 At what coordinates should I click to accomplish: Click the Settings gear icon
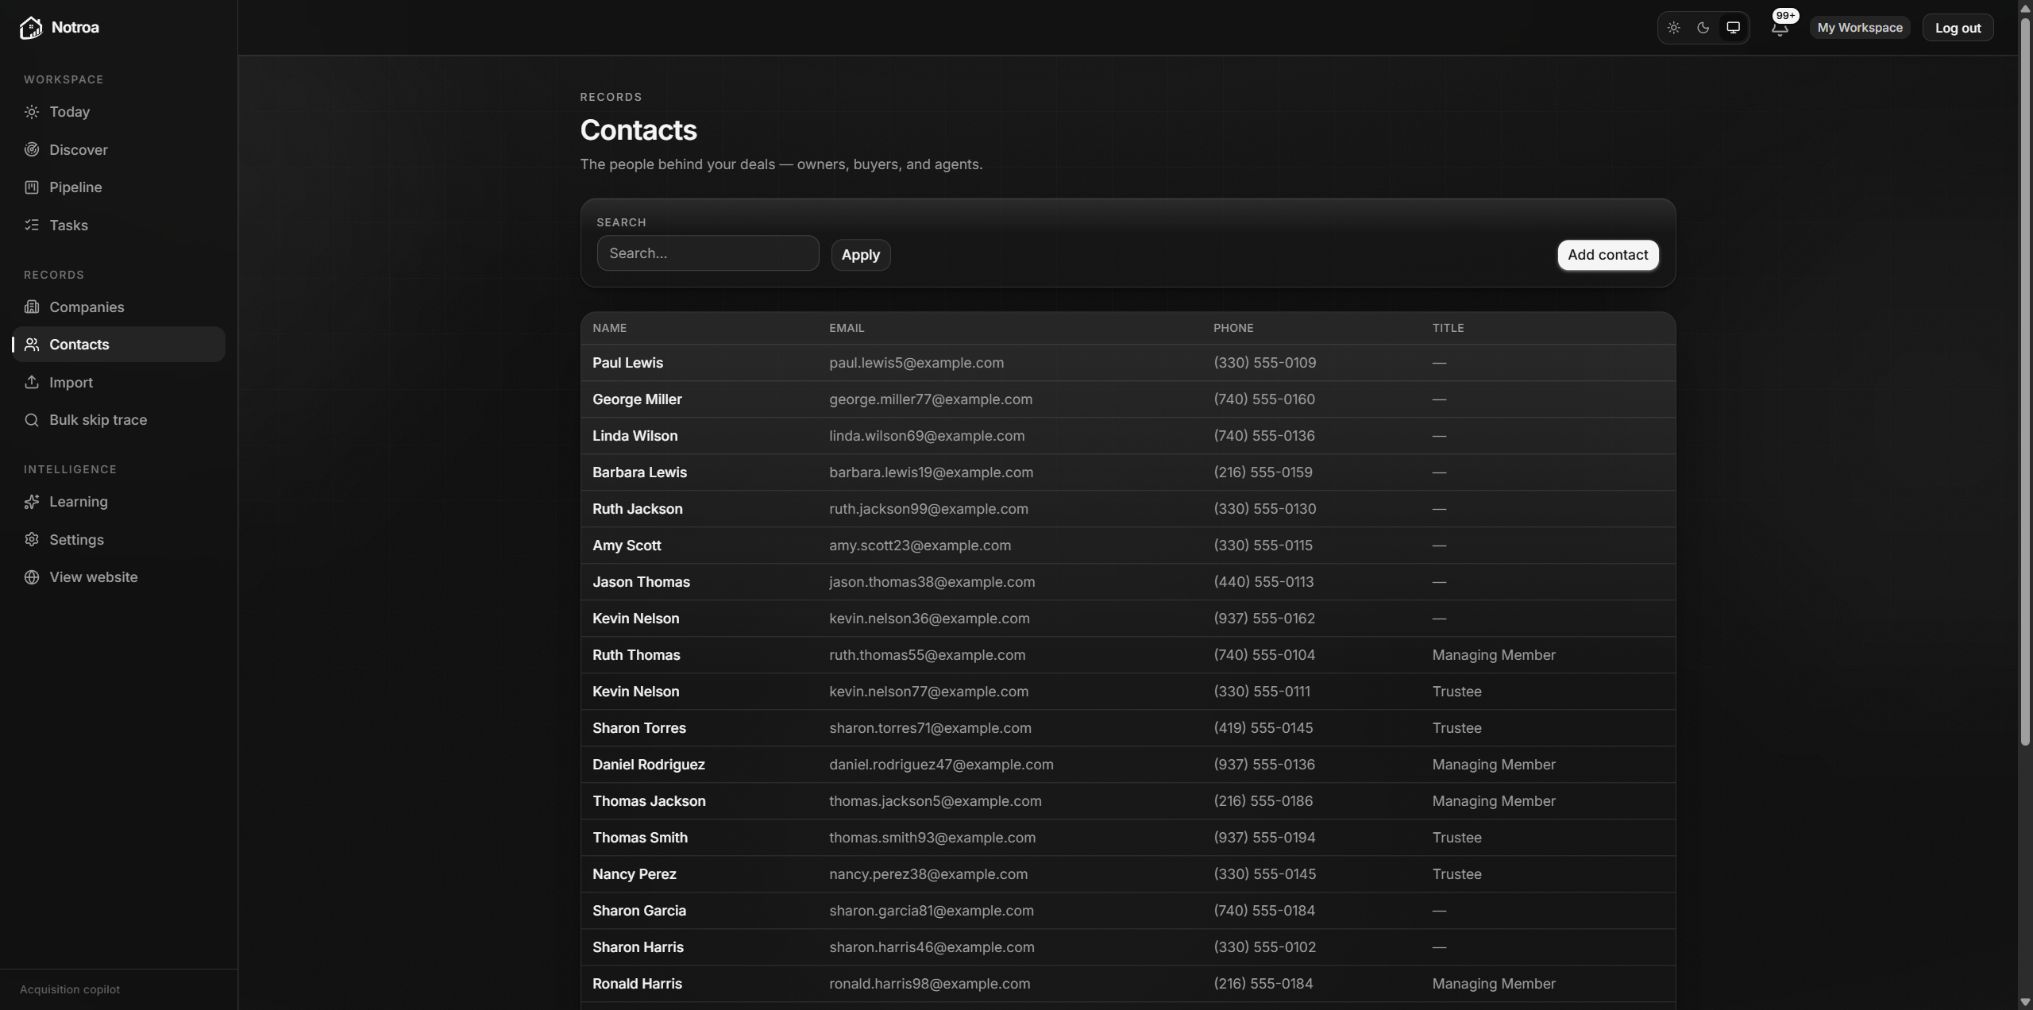[x=32, y=540]
